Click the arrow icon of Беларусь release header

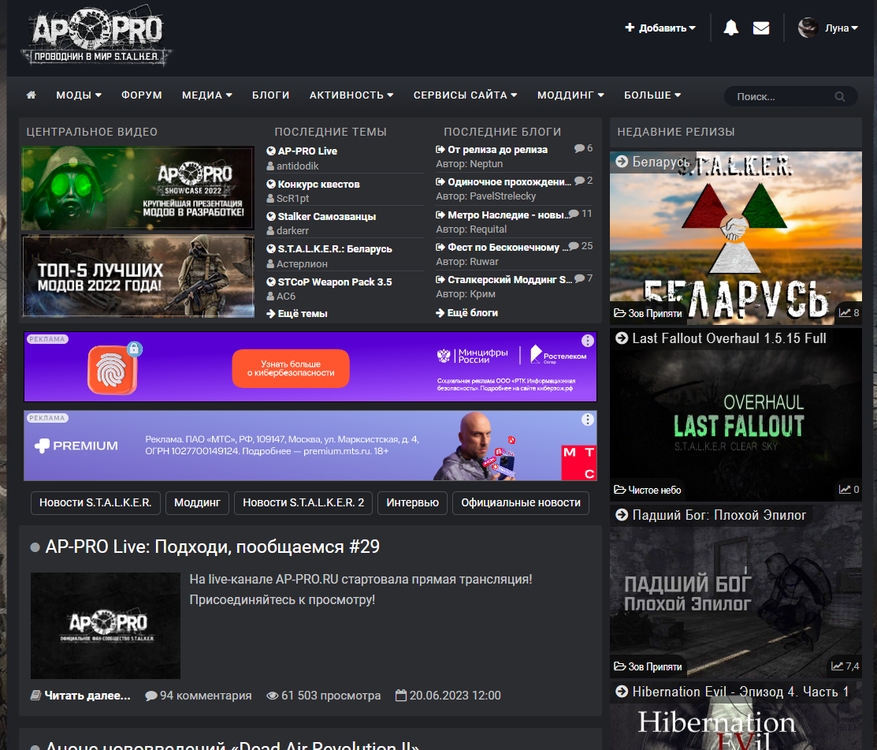click(621, 162)
